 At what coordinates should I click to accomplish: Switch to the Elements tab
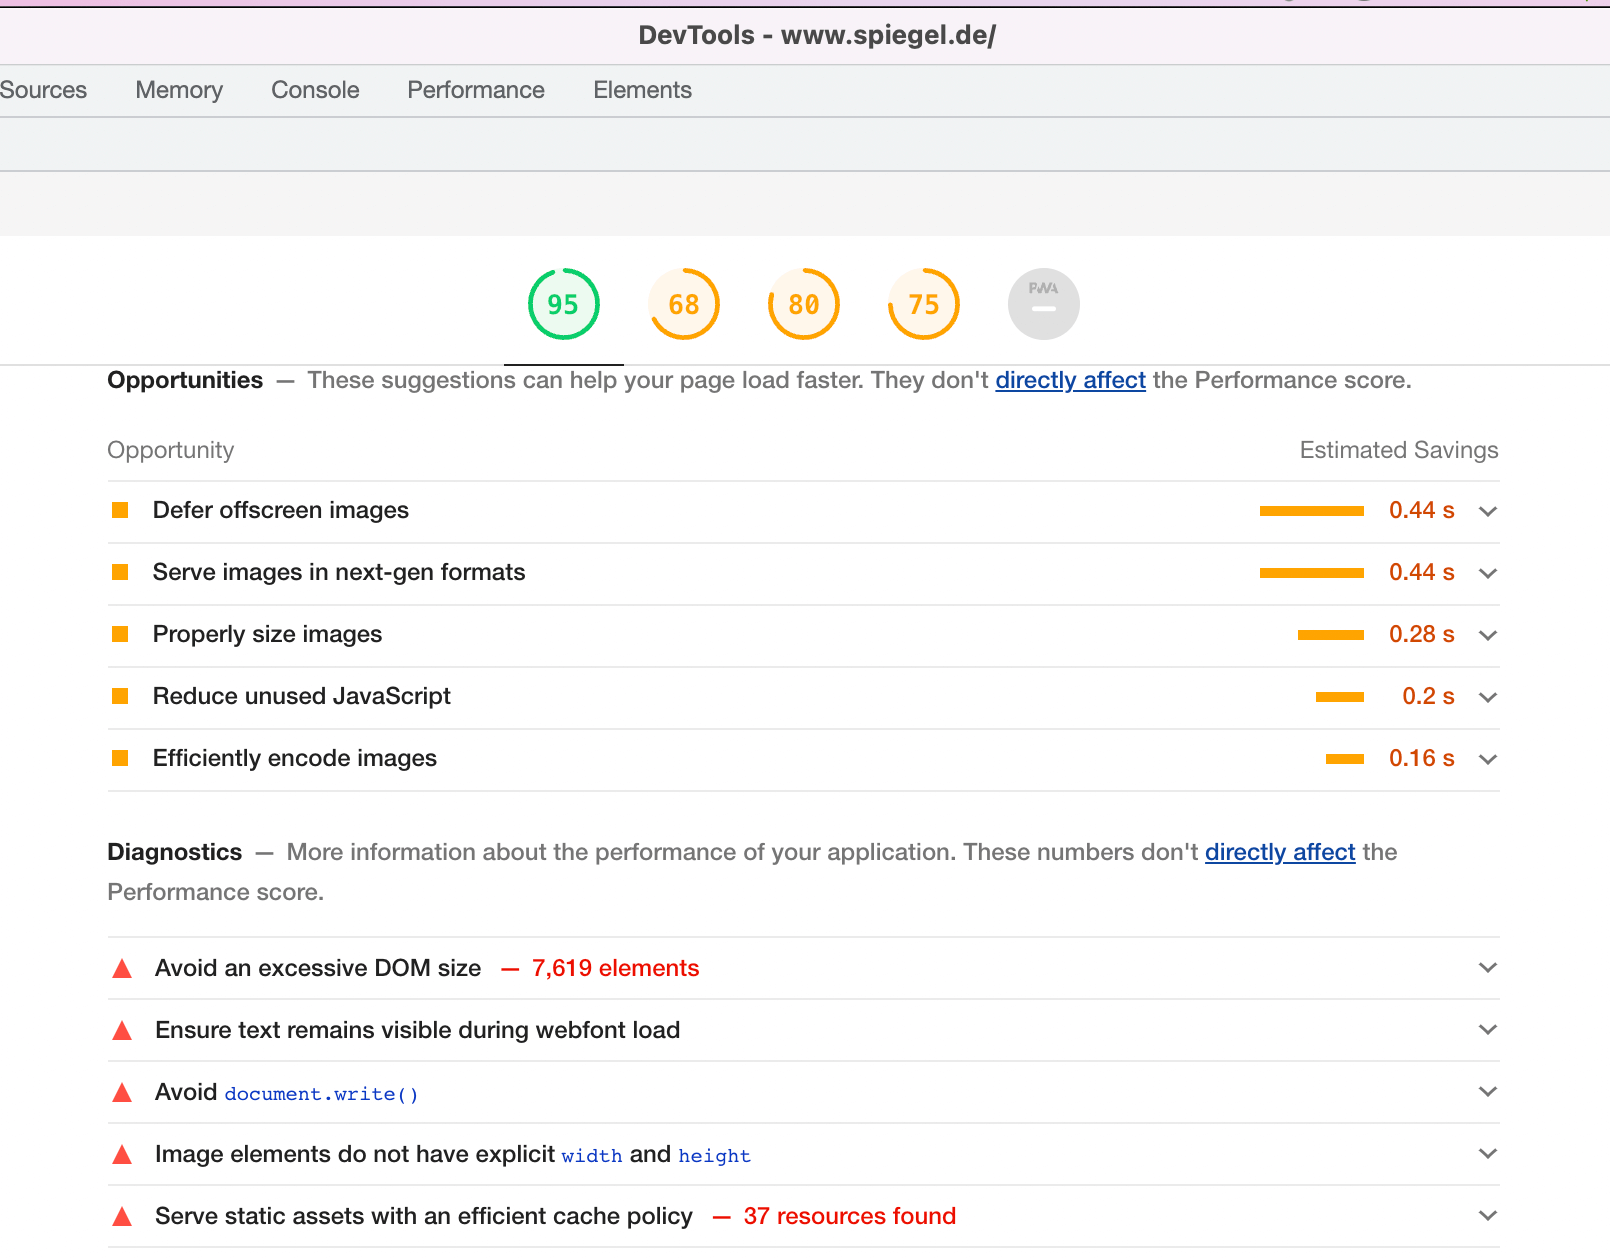[x=642, y=90]
